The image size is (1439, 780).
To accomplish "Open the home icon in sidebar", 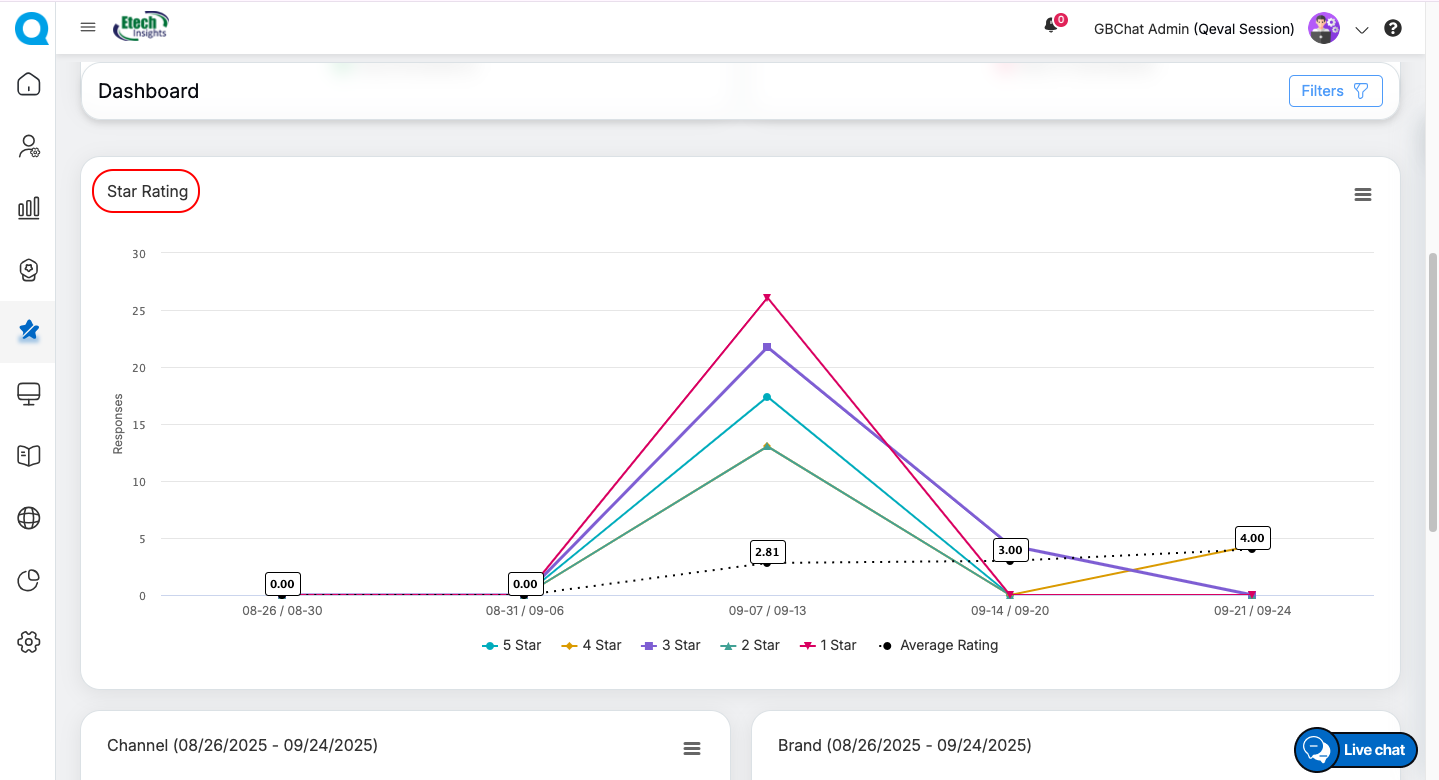I will [x=29, y=84].
